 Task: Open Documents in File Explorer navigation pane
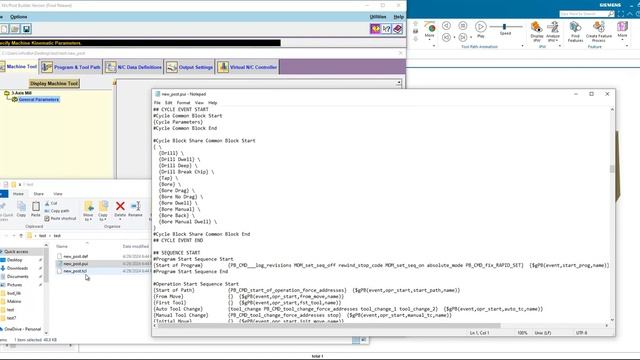18,276
